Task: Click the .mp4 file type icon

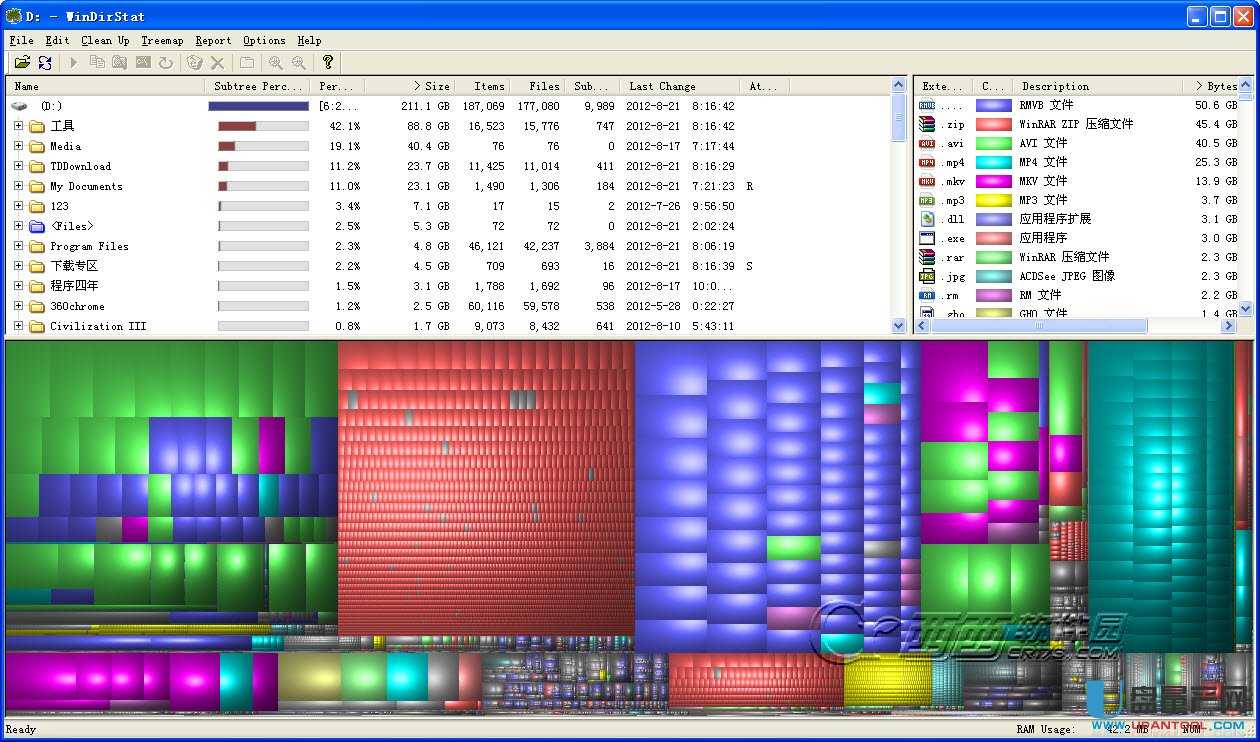Action: coord(927,162)
